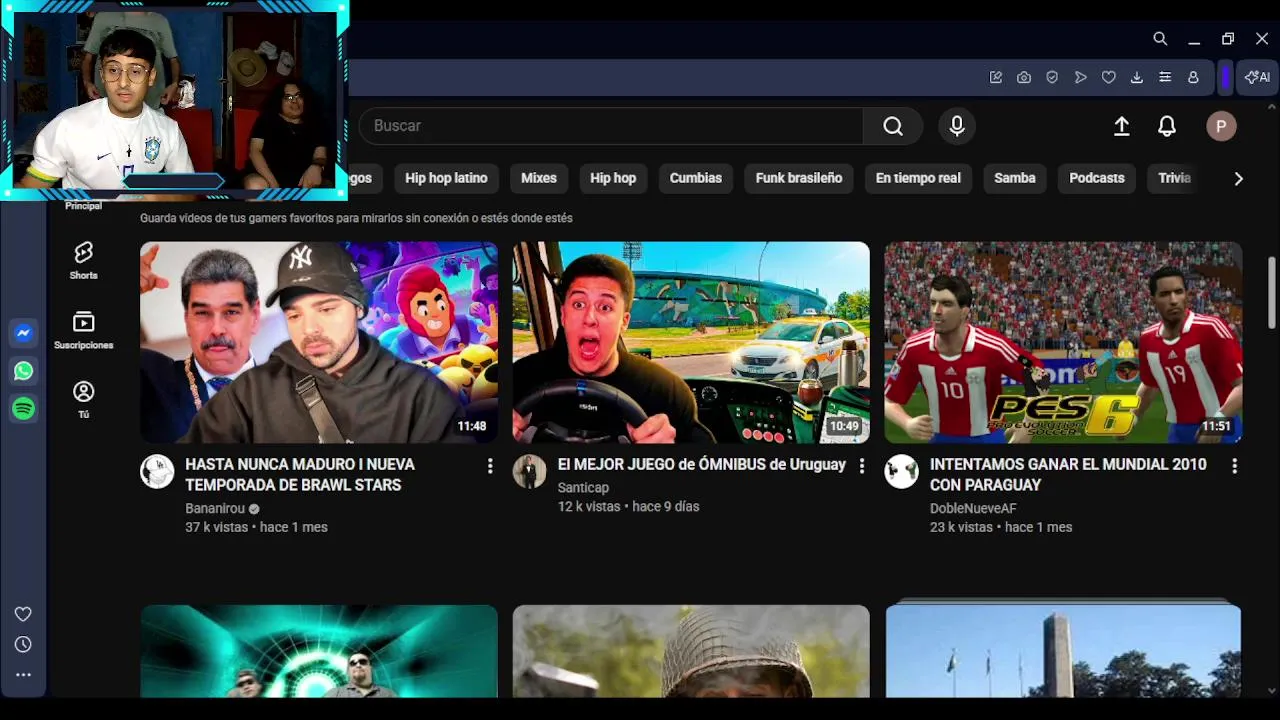Open WhatsApp in the browser sidebar
1280x720 pixels.
pyautogui.click(x=23, y=371)
